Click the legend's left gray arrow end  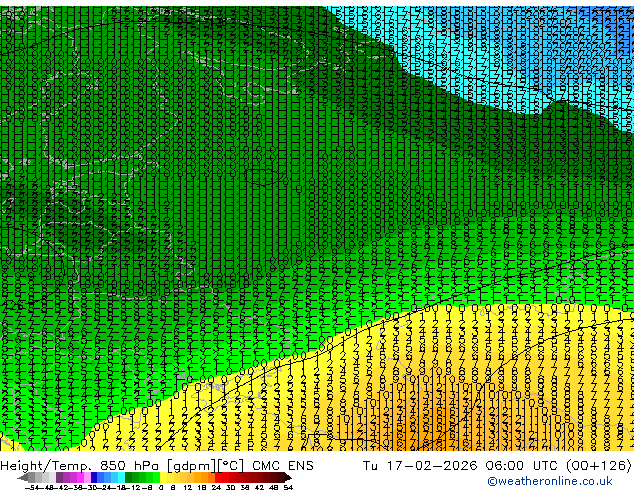tap(23, 477)
